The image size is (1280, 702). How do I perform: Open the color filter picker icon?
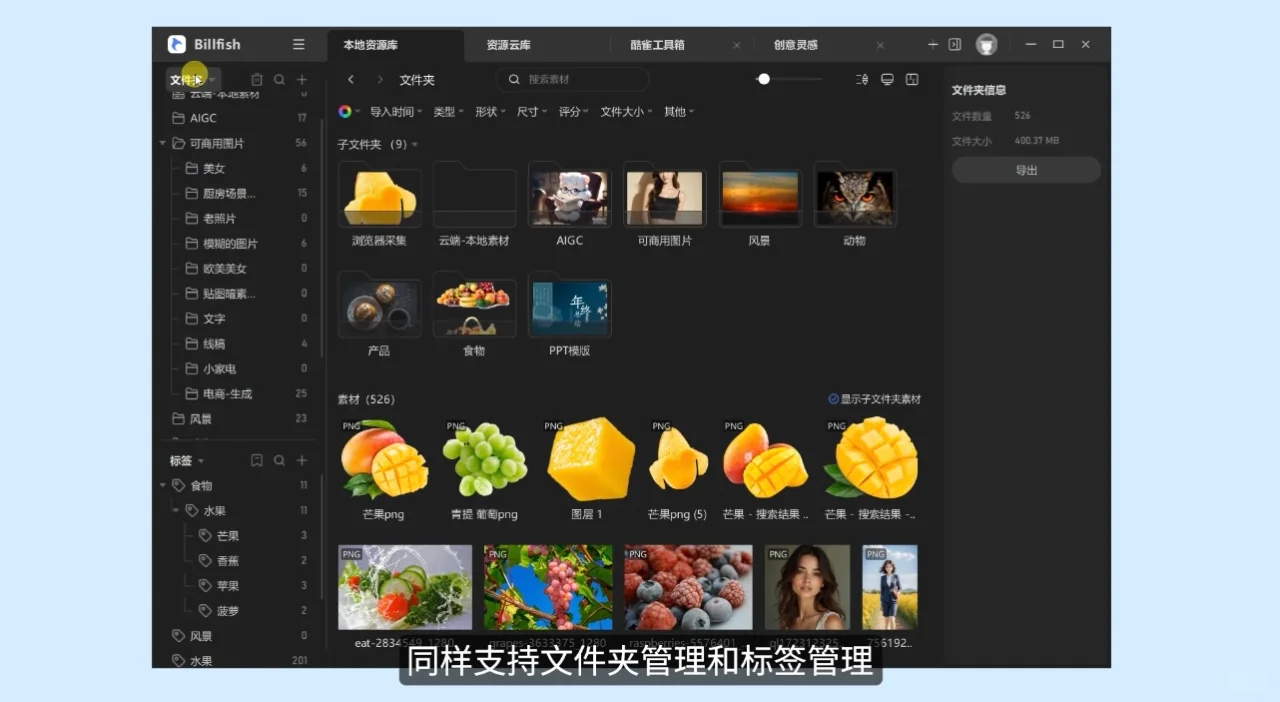click(x=345, y=112)
